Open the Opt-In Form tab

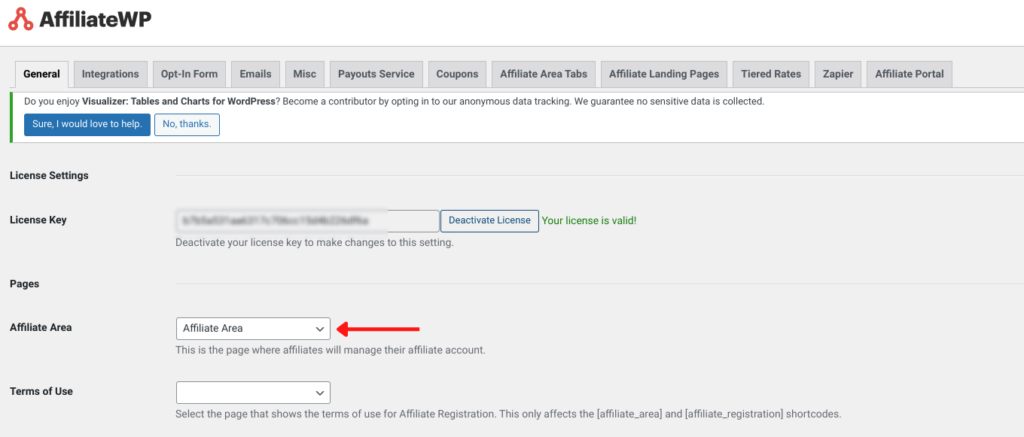click(x=189, y=74)
